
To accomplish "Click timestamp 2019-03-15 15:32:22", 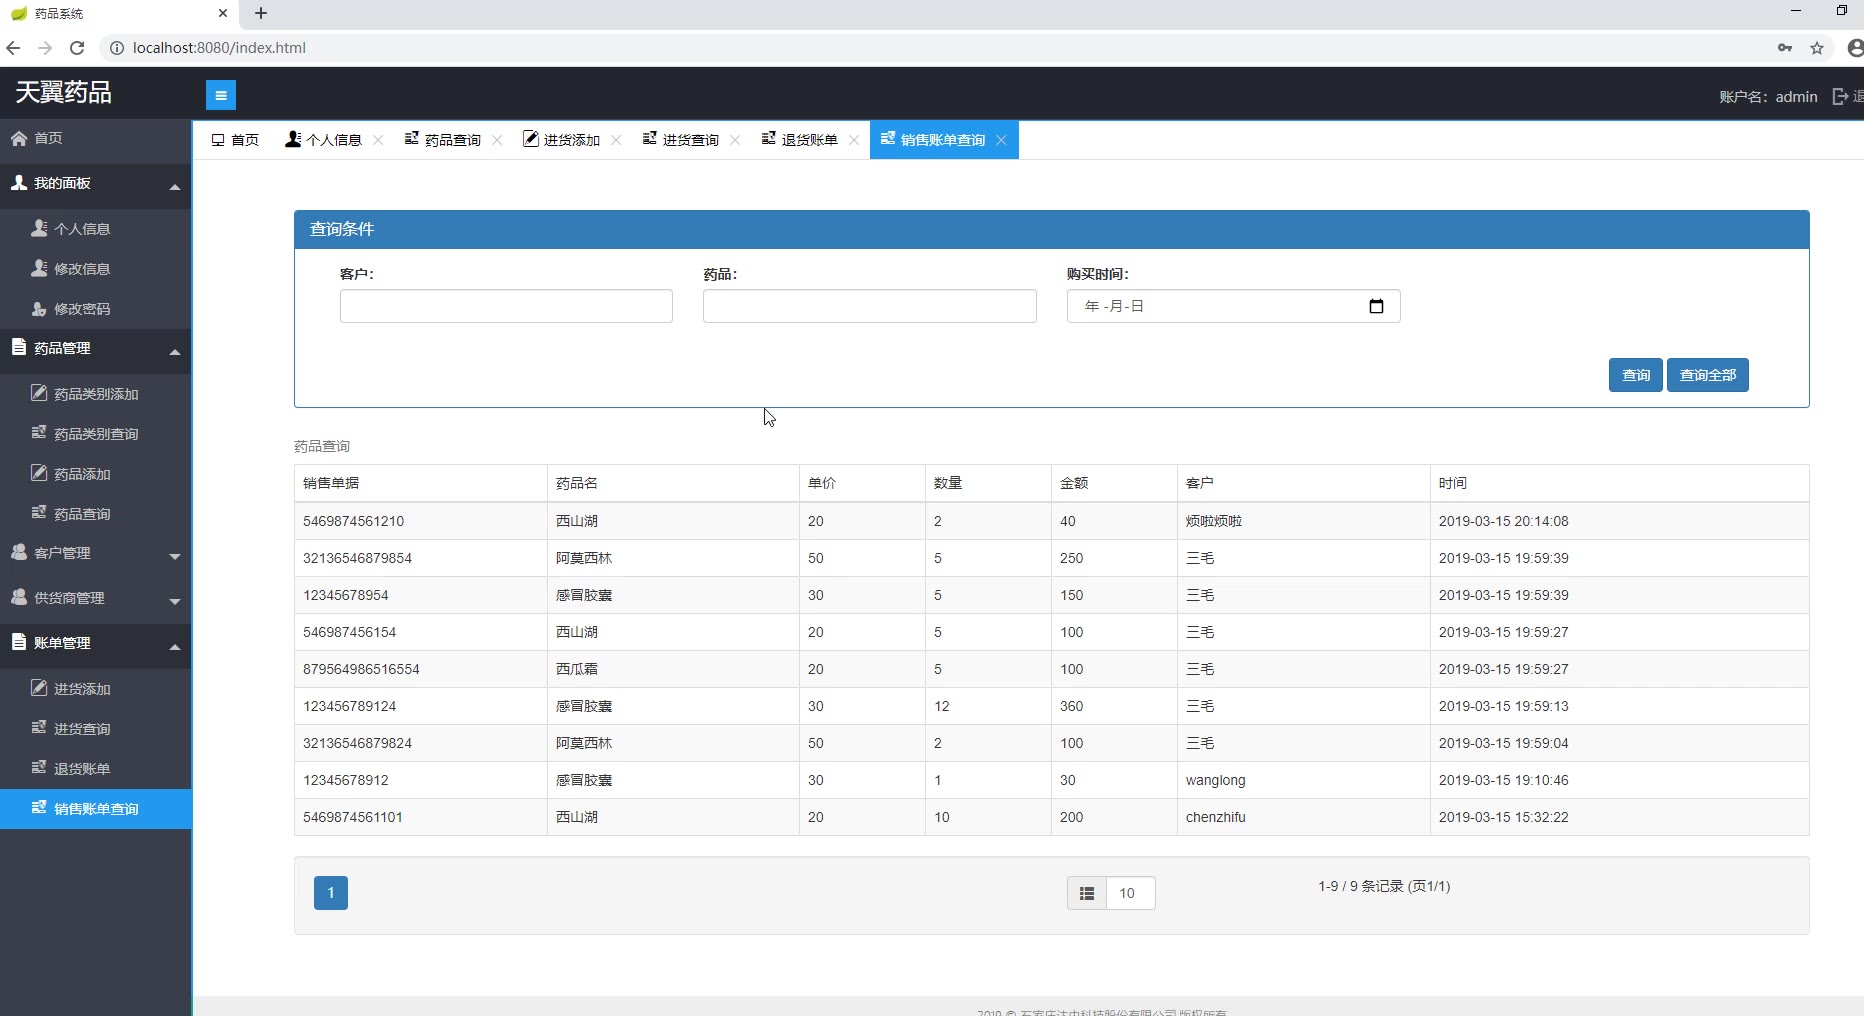I will pyautogui.click(x=1504, y=817).
